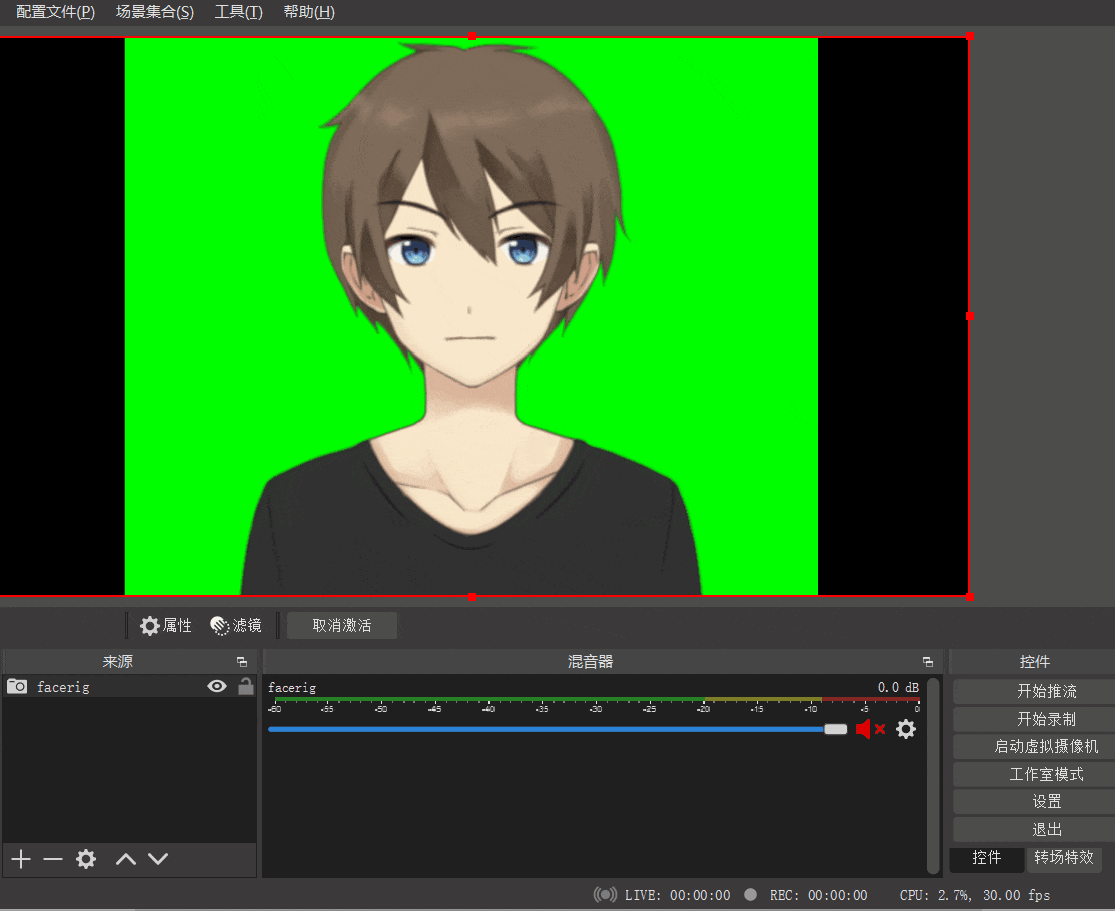1115x911 pixels.
Task: Toggle facerig source visibility eye
Action: click(x=217, y=686)
